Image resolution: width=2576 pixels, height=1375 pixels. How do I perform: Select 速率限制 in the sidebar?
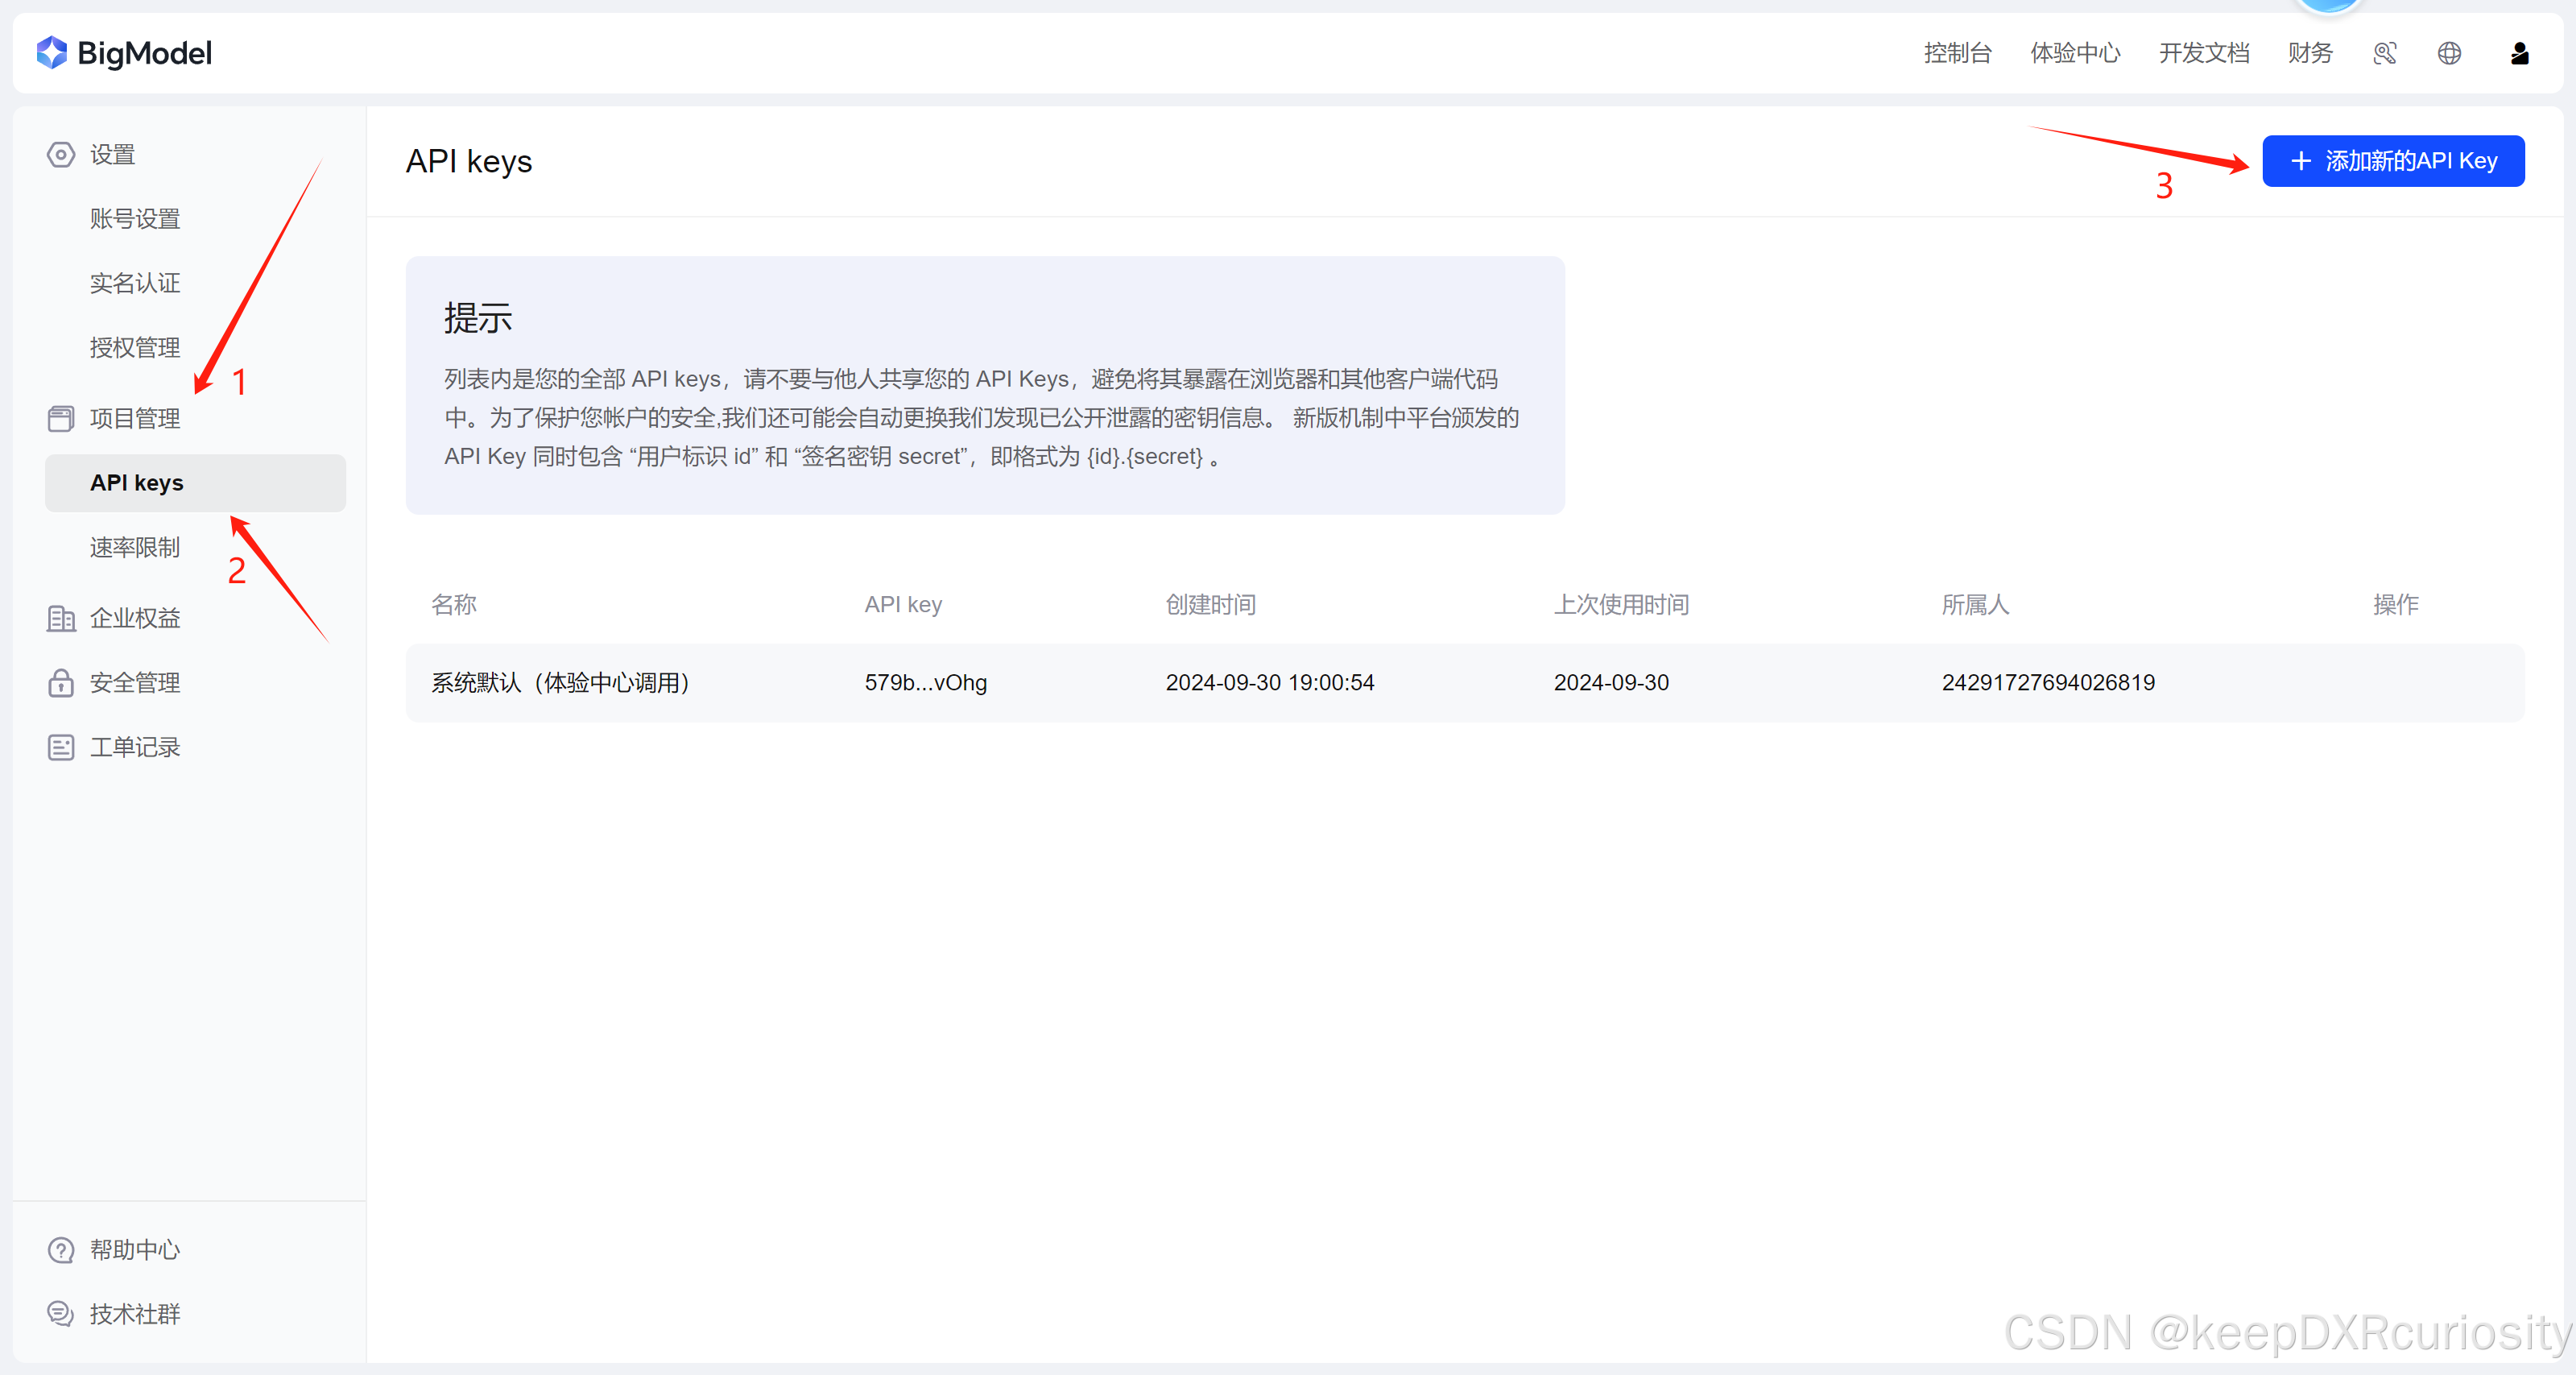coord(135,547)
